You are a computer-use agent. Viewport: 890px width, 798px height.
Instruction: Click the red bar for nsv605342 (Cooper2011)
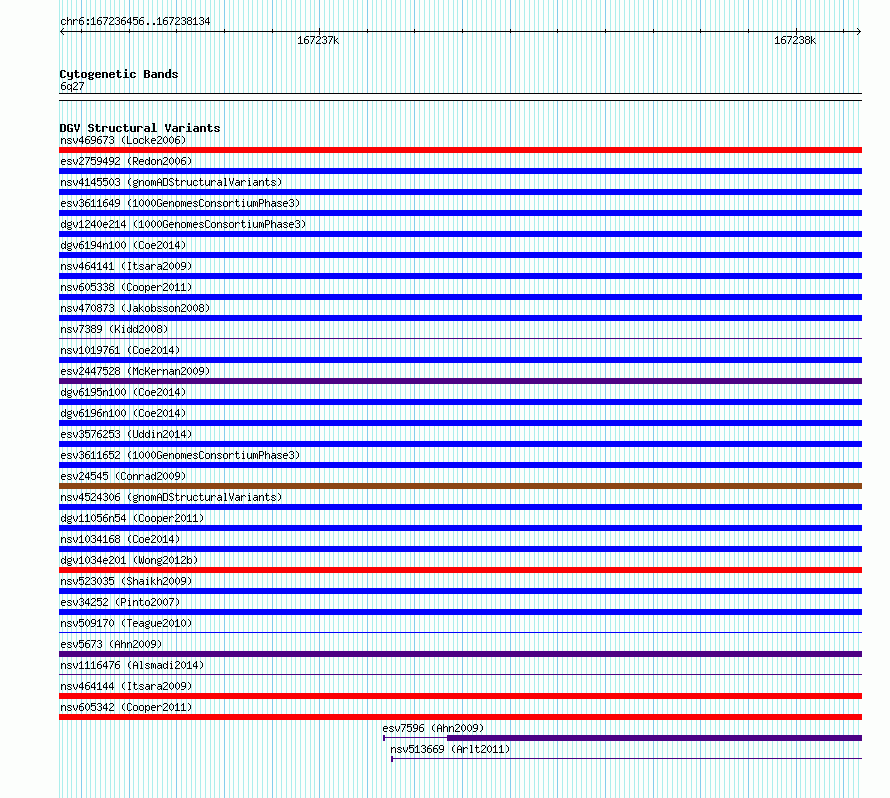click(x=460, y=717)
